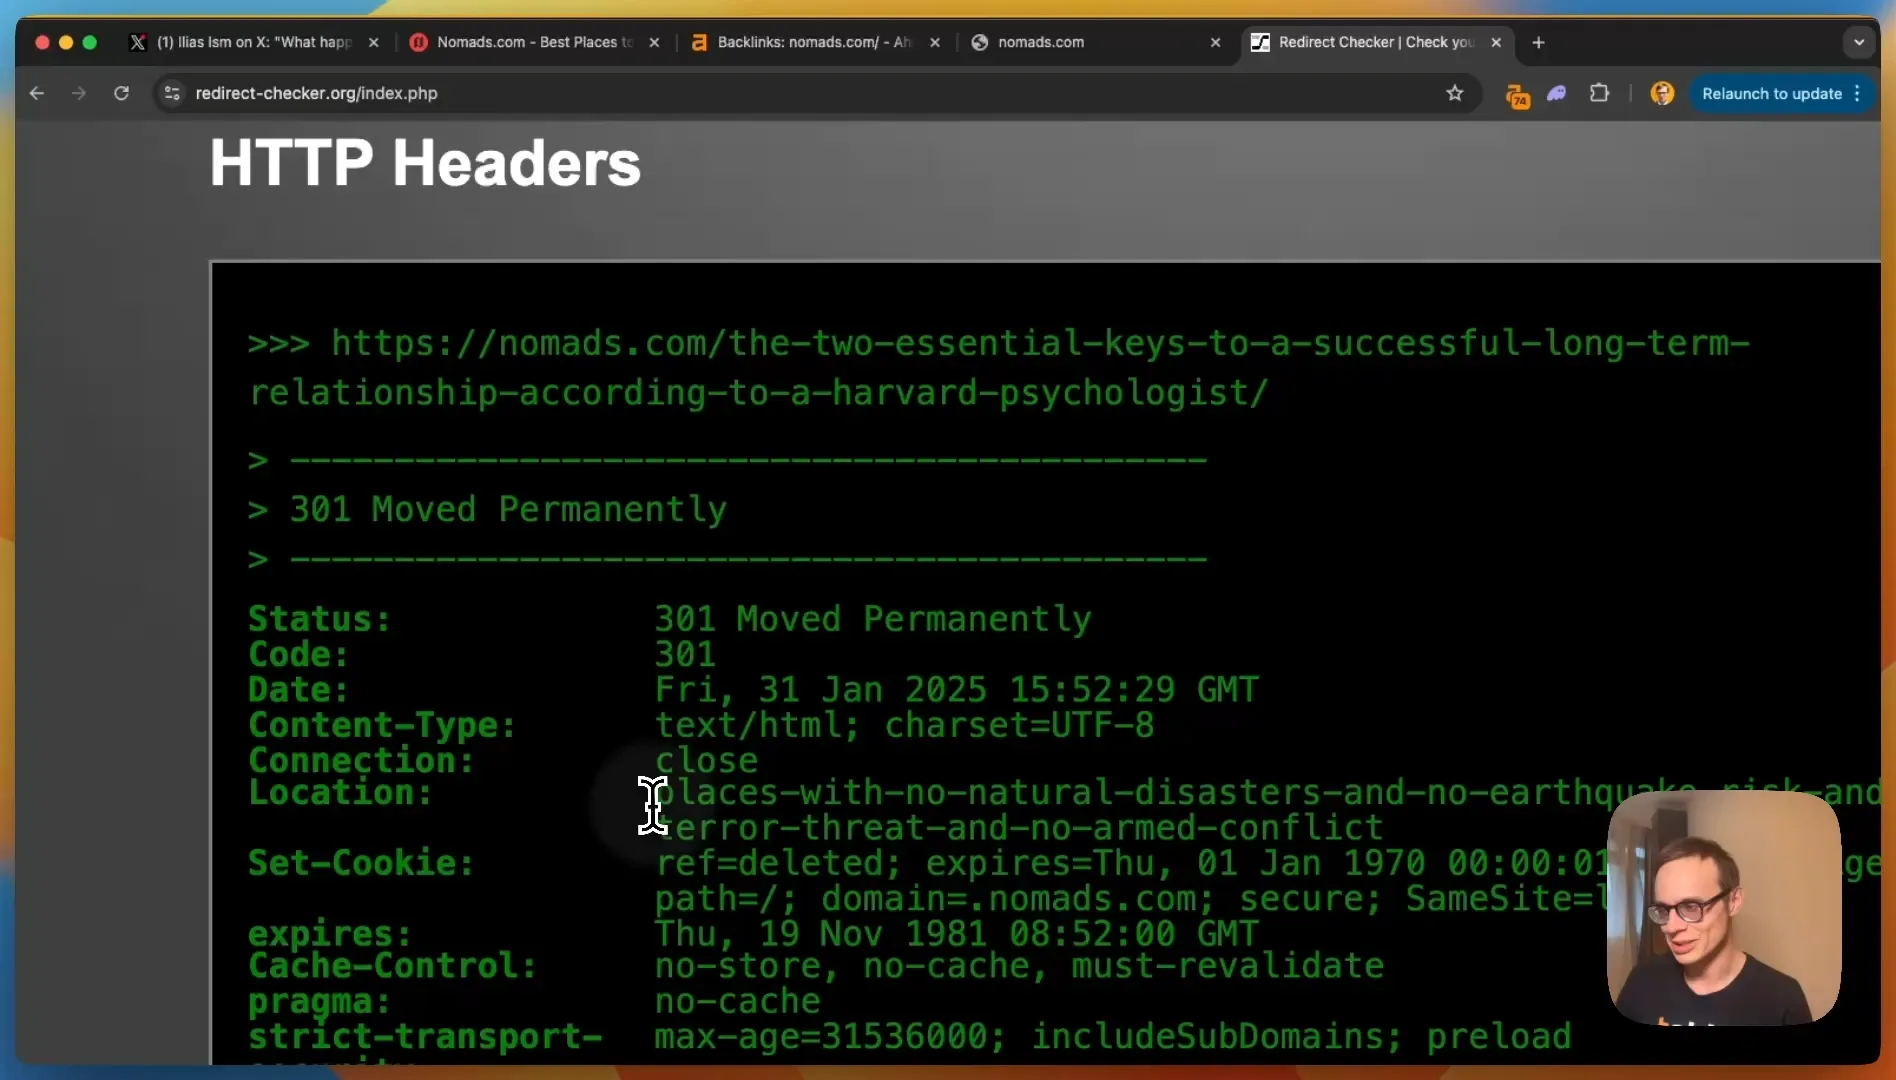Open Chrome three-dot menu

point(1857,93)
